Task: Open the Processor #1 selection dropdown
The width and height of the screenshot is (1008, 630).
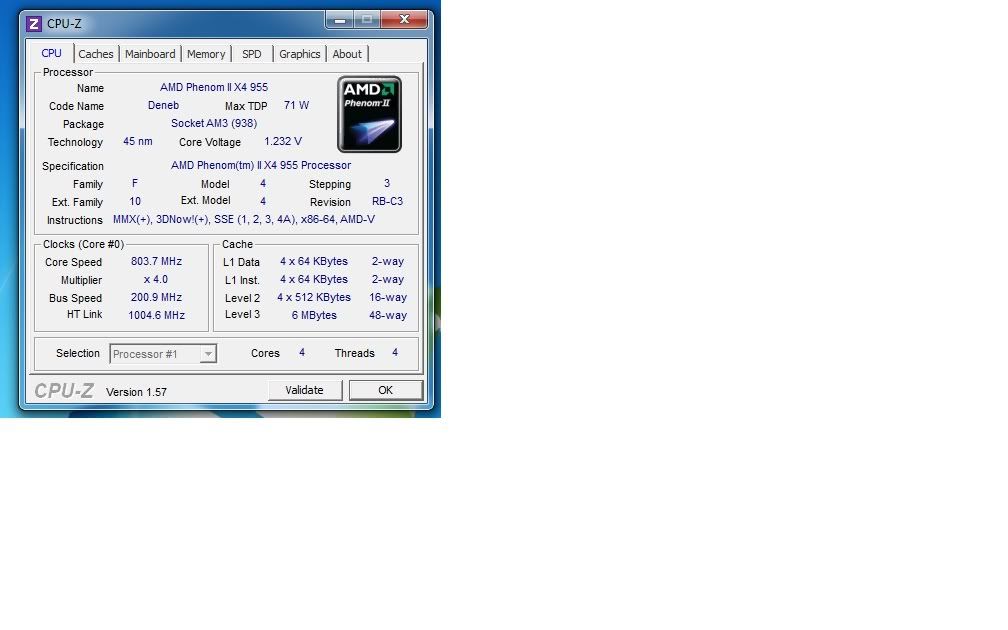Action: pyautogui.click(x=163, y=354)
